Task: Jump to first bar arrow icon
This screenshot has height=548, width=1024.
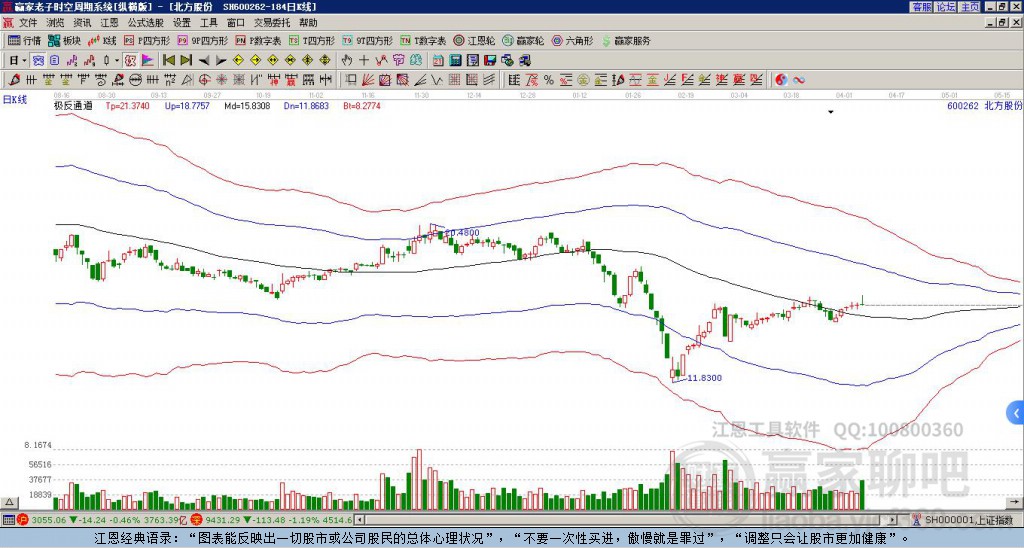Action: (168, 60)
